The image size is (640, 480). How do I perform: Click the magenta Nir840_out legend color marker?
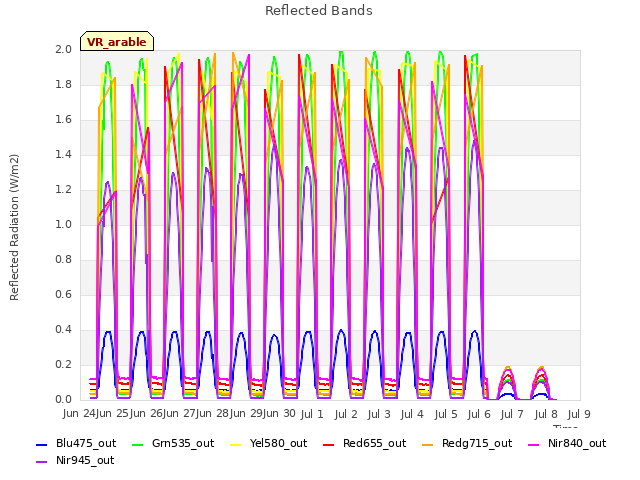coord(534,444)
